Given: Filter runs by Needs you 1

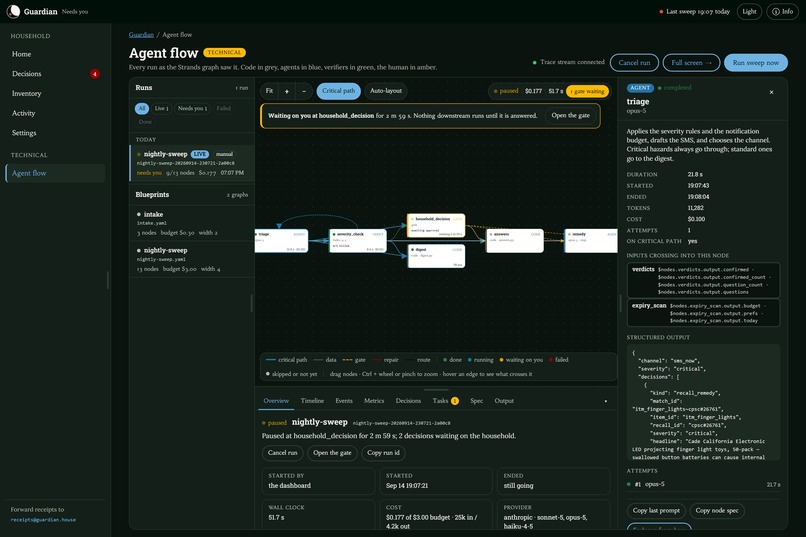Looking at the screenshot, I should point(192,108).
